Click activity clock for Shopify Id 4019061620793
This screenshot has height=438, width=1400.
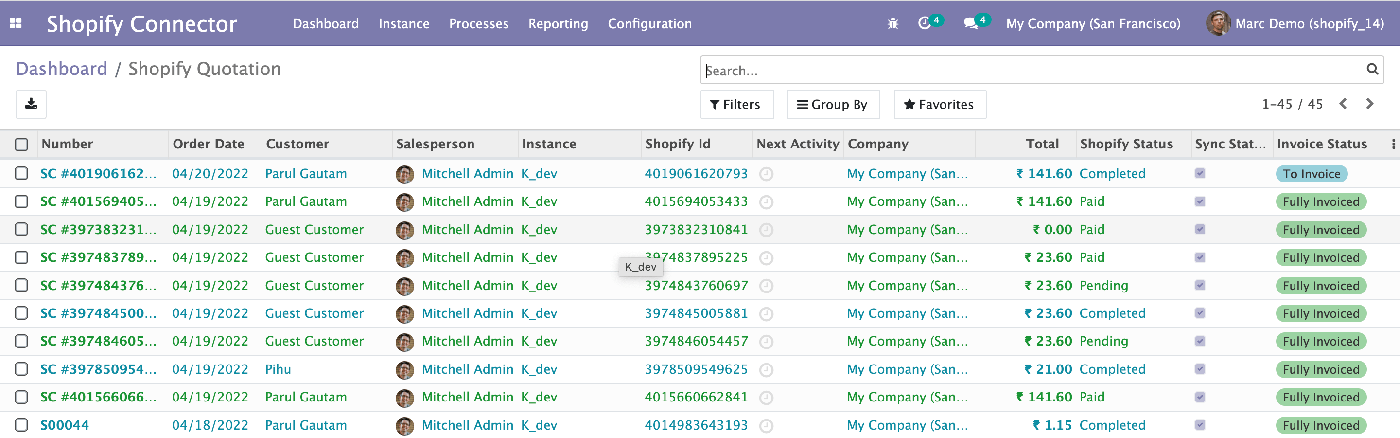pos(766,174)
